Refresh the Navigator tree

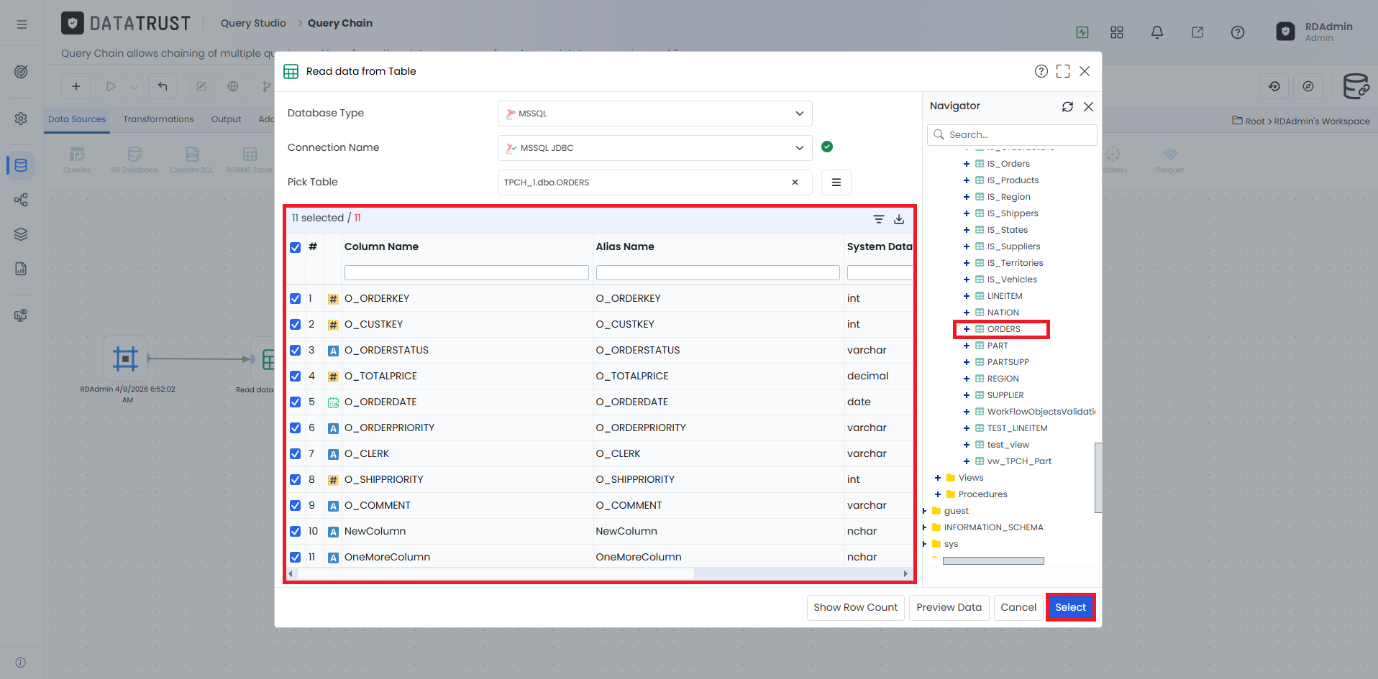(1068, 106)
